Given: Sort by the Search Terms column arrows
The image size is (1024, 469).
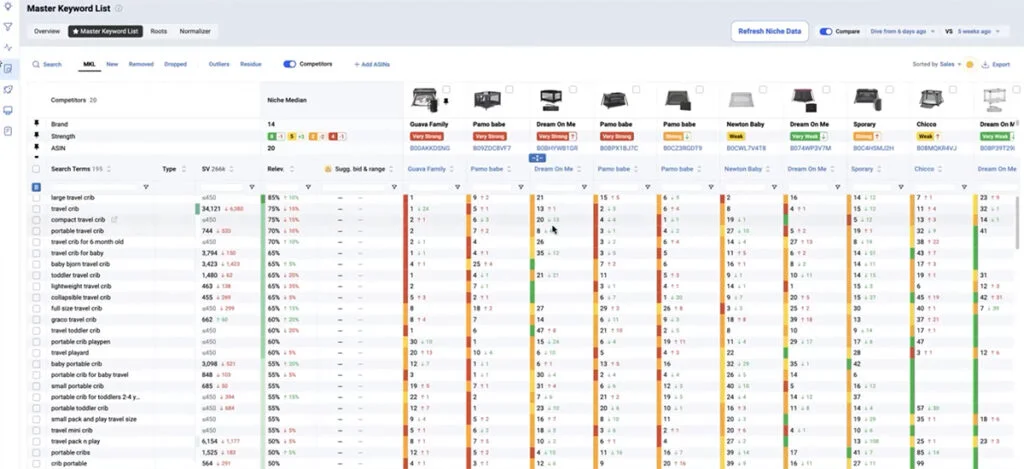Looking at the screenshot, I should pos(108,169).
